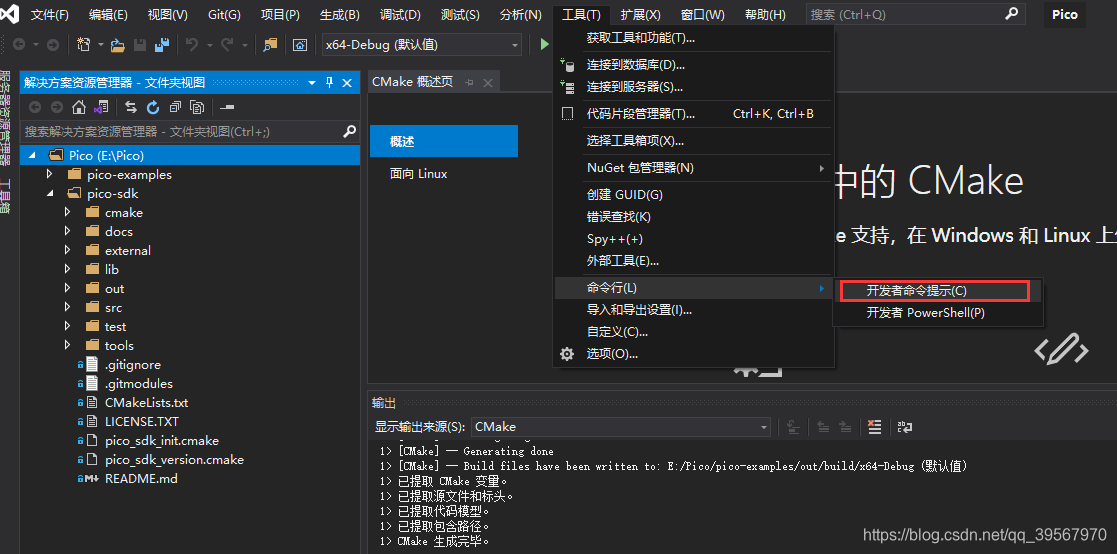Open the 文件(F) menu
The width and height of the screenshot is (1117, 554).
pyautogui.click(x=50, y=15)
